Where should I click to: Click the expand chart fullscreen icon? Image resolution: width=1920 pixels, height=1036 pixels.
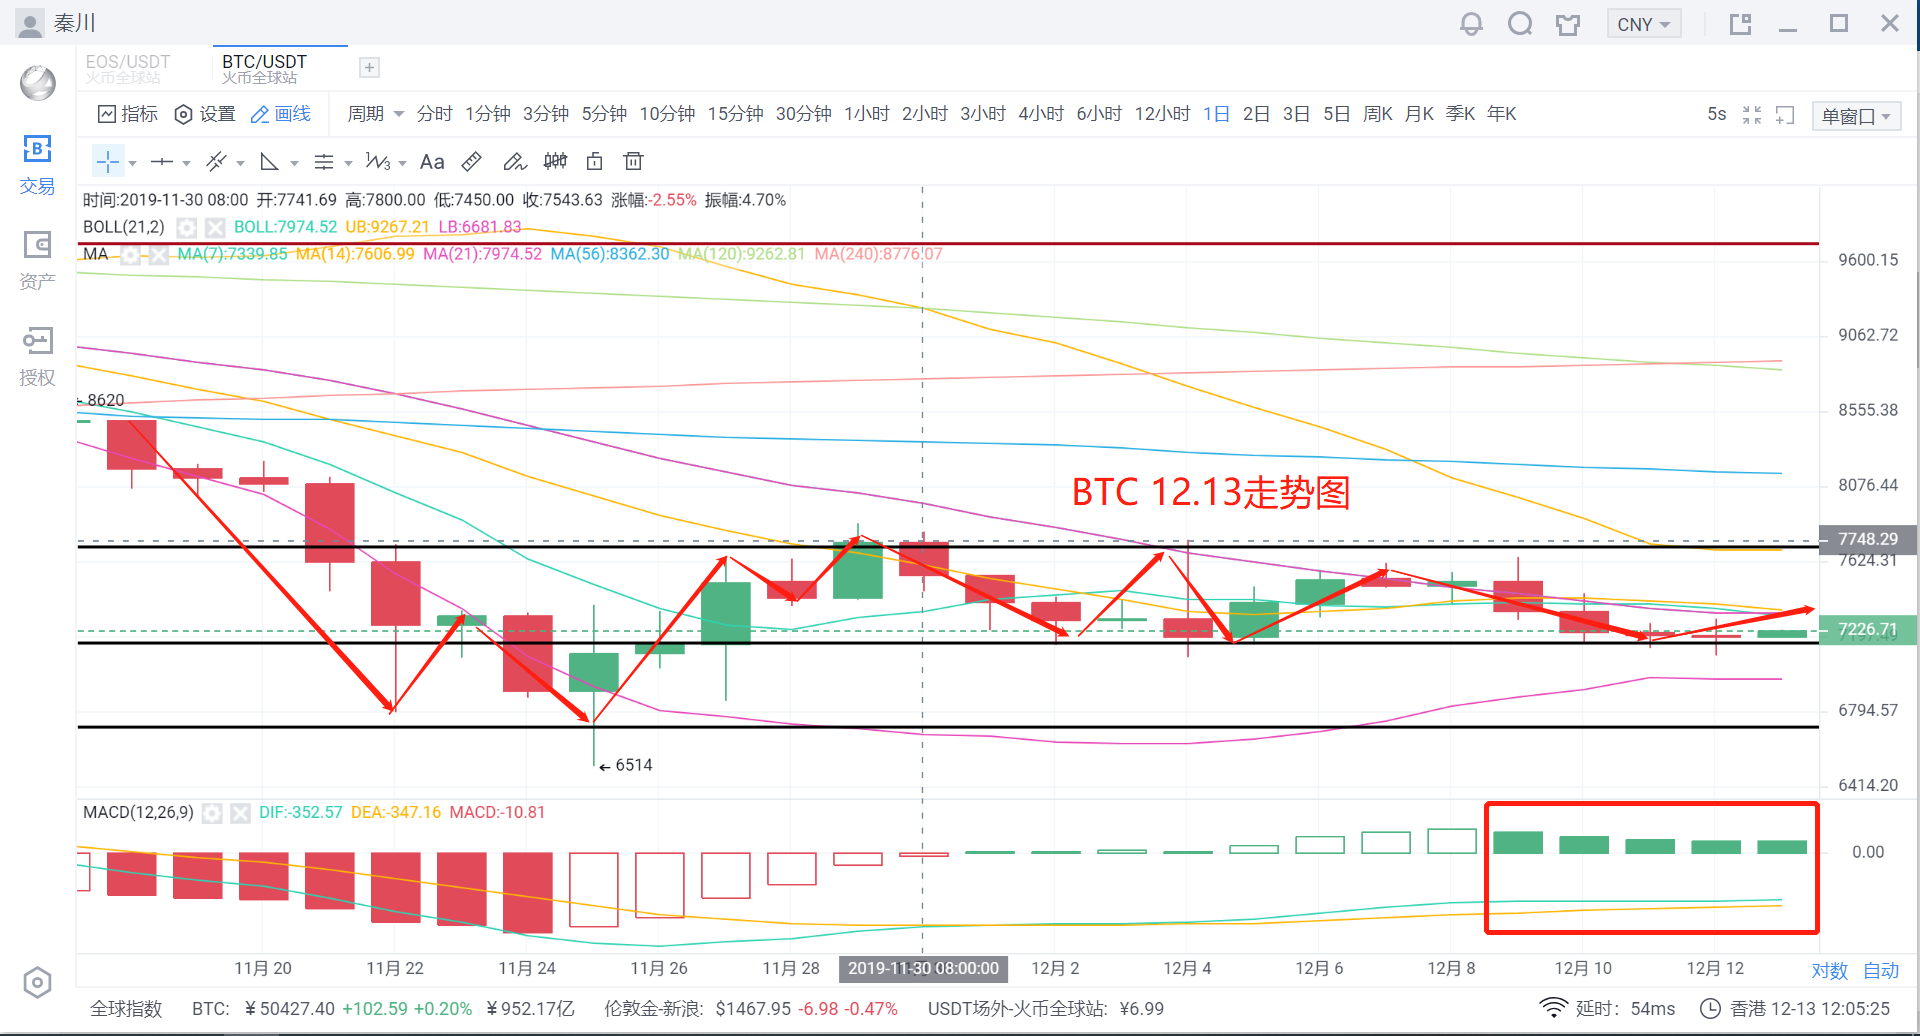[1786, 115]
